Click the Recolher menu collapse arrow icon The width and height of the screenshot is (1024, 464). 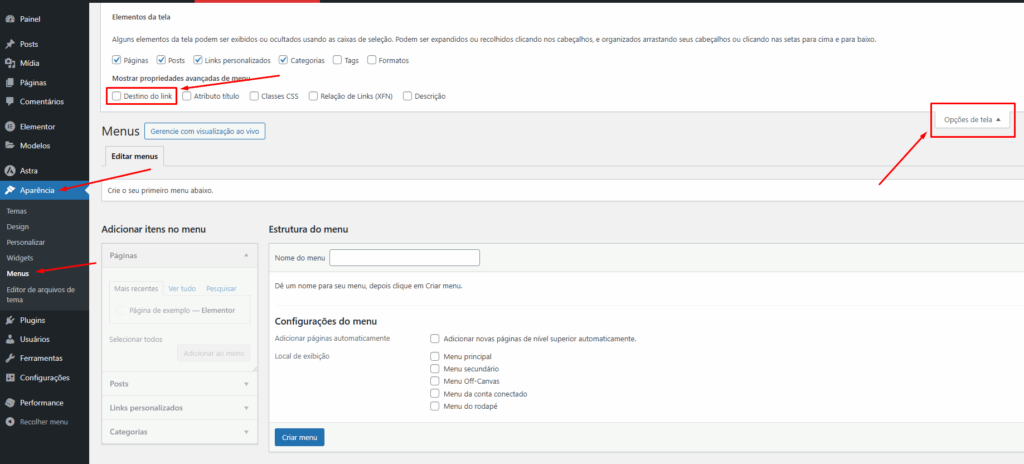coord(10,422)
